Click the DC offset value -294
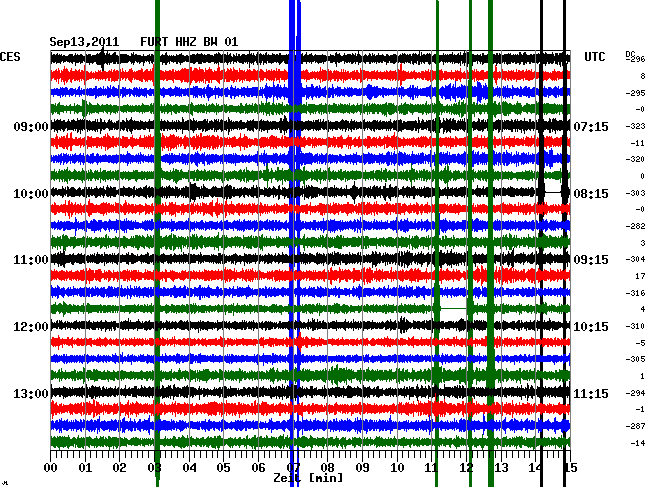Image resolution: width=650 pixels, height=494 pixels. coord(635,393)
